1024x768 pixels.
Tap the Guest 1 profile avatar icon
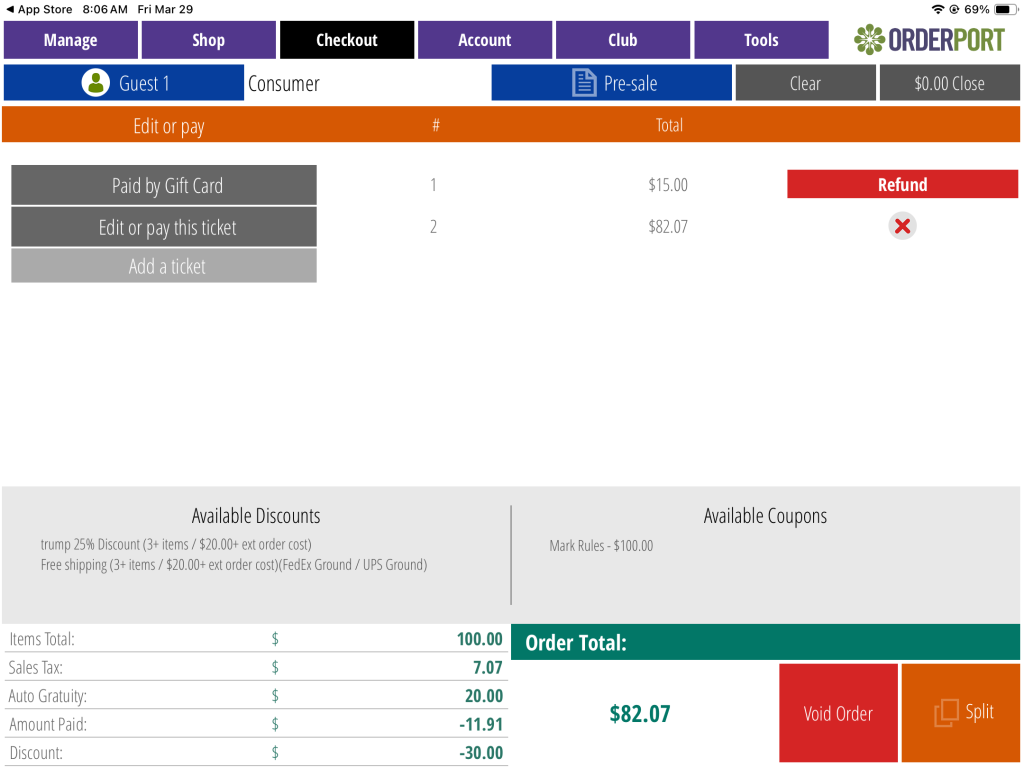[96, 83]
